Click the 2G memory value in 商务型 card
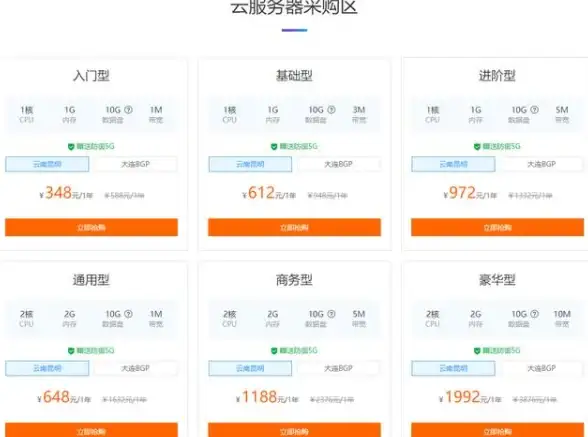 [273, 314]
